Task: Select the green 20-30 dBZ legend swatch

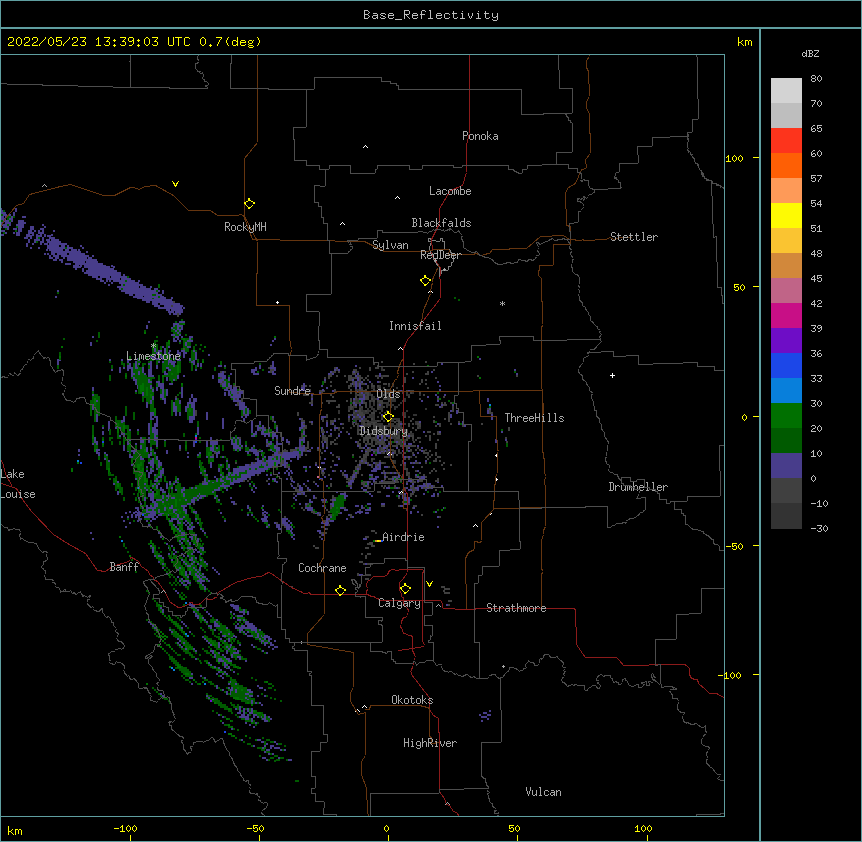Action: [x=786, y=416]
